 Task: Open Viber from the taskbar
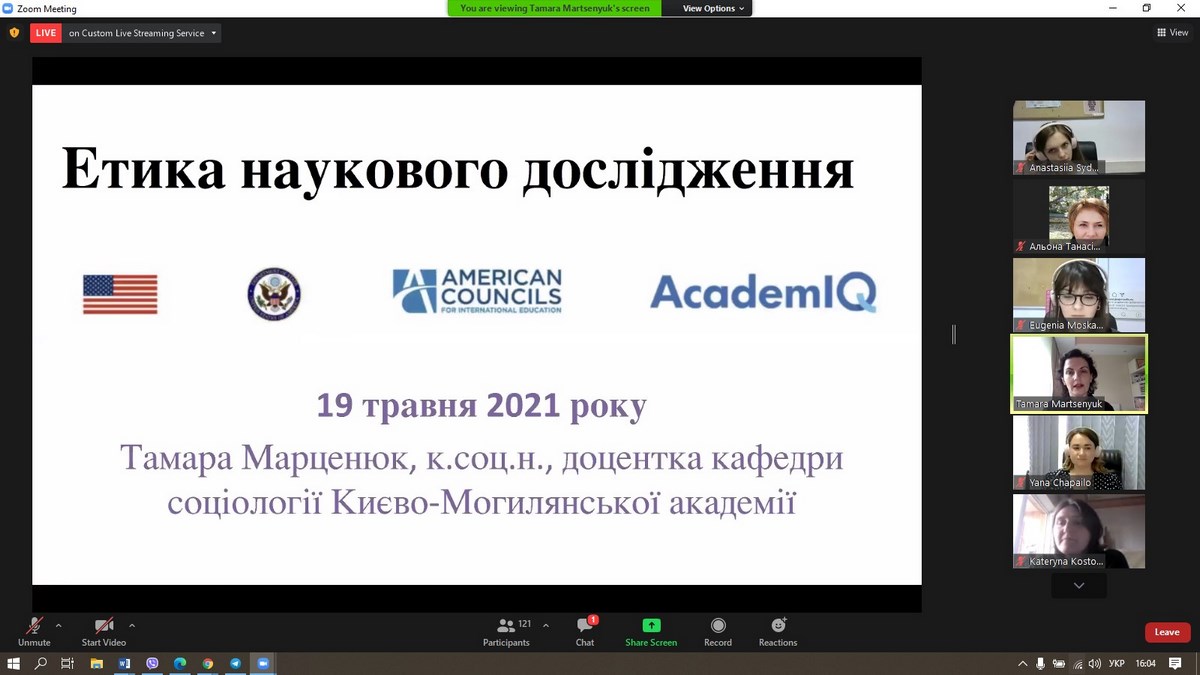pyautogui.click(x=152, y=663)
